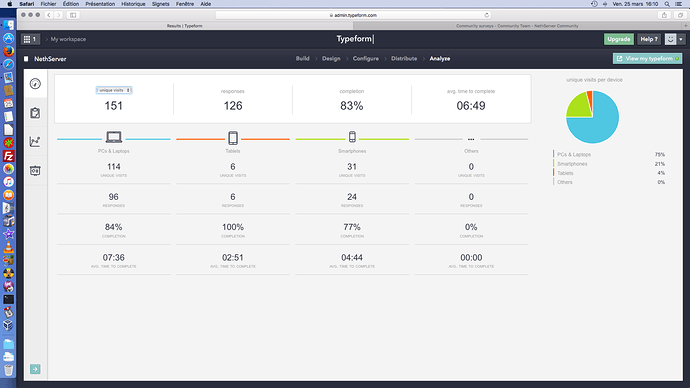This screenshot has height=388, width=690.
Task: Switch to the Build step
Action: (302, 59)
